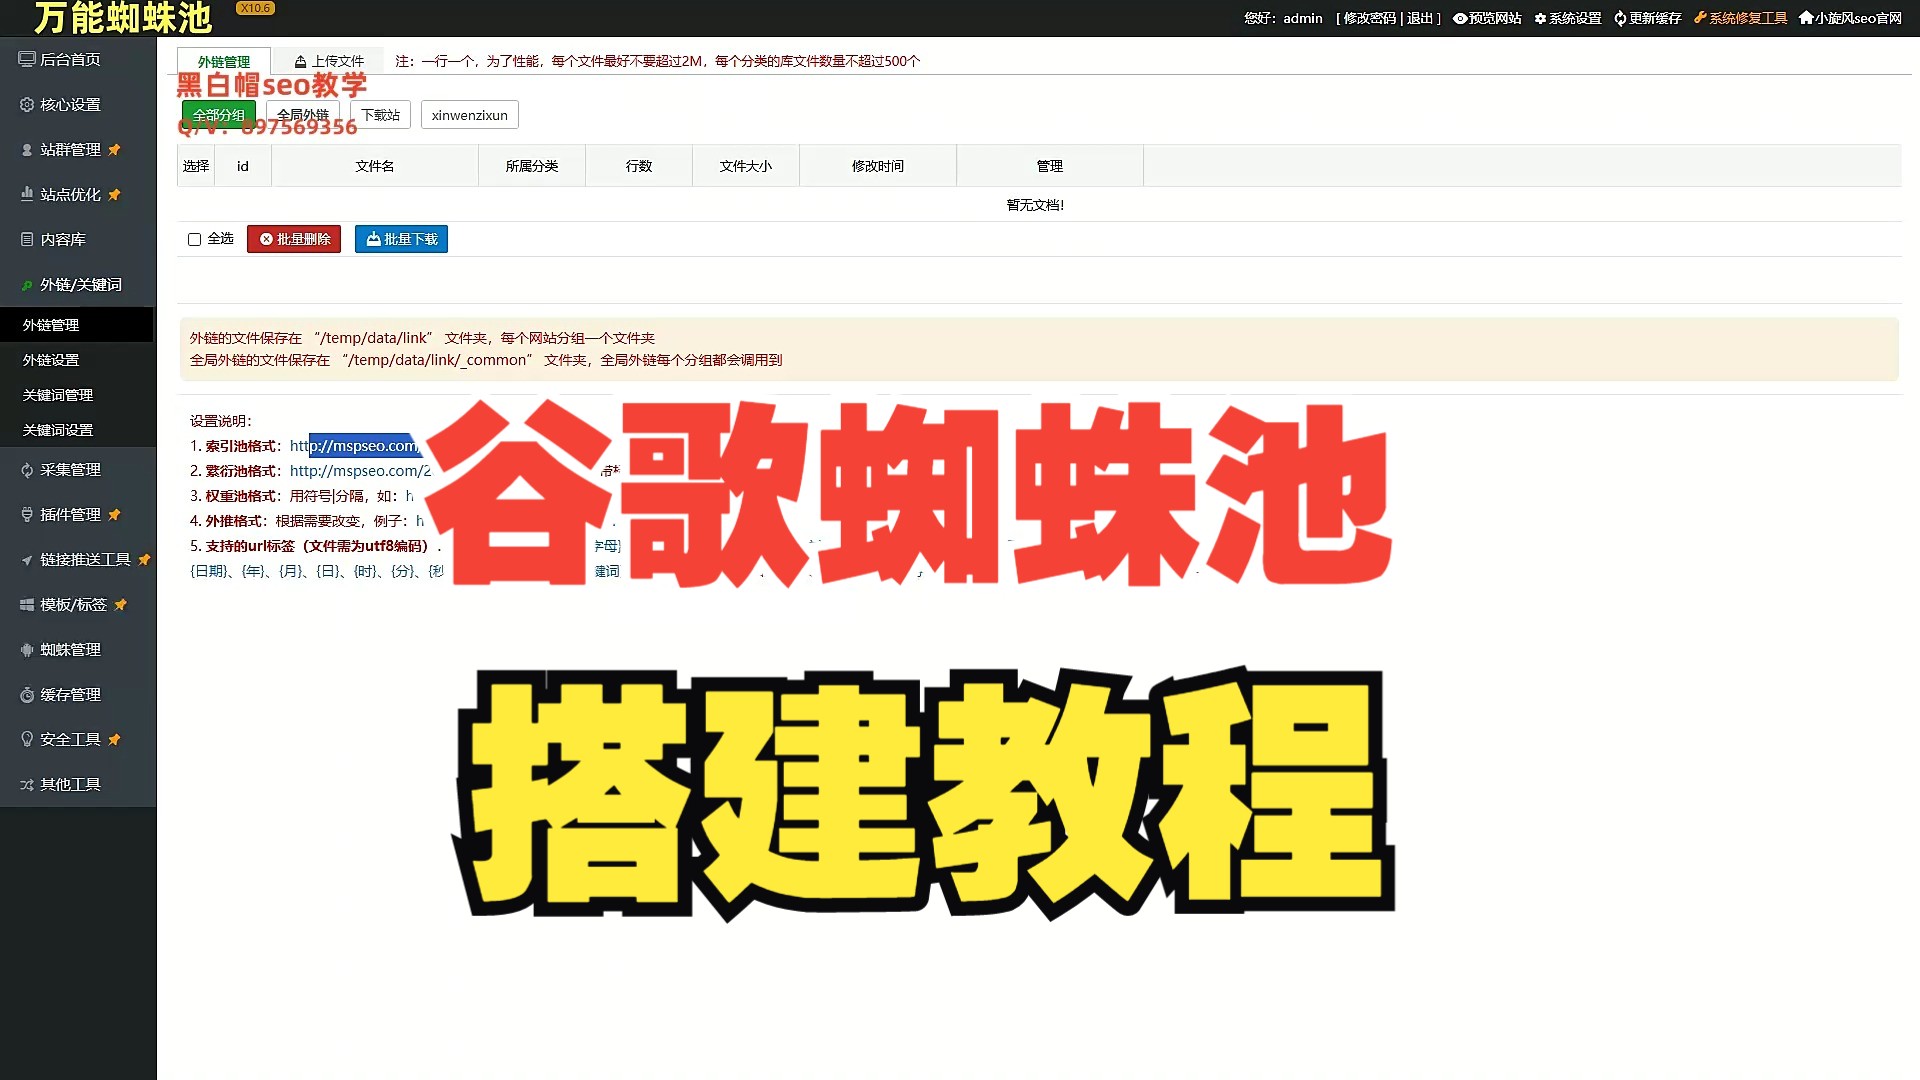Click the 修改时间 column header
The width and height of the screenshot is (1920, 1080).
point(878,166)
